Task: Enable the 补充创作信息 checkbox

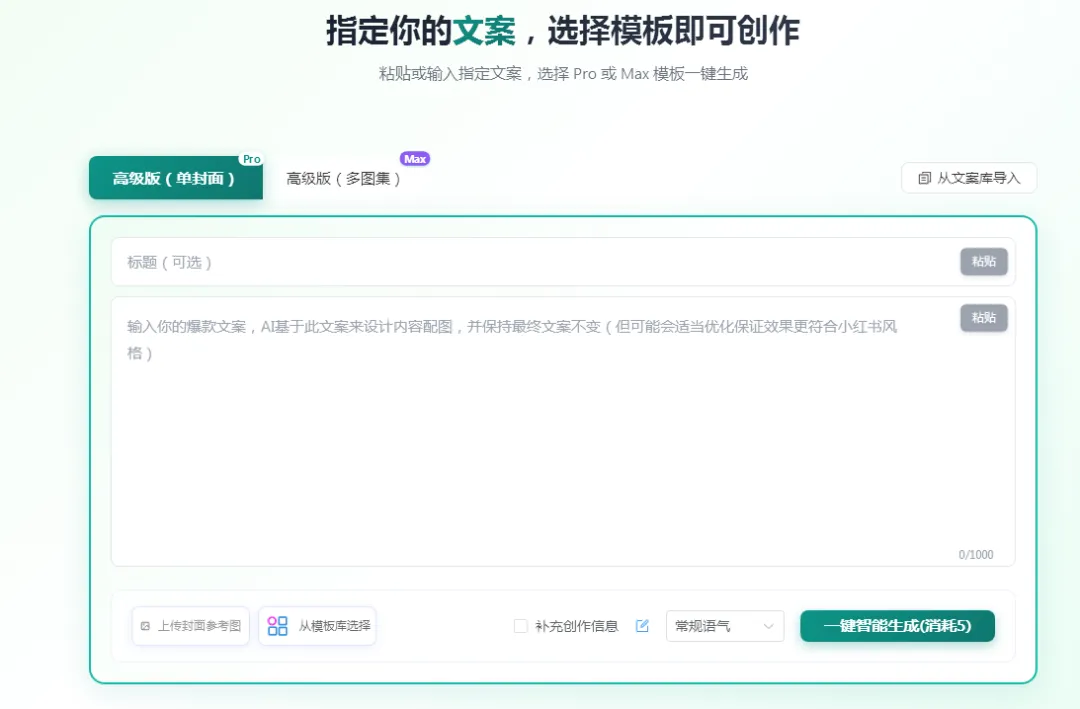Action: click(521, 626)
